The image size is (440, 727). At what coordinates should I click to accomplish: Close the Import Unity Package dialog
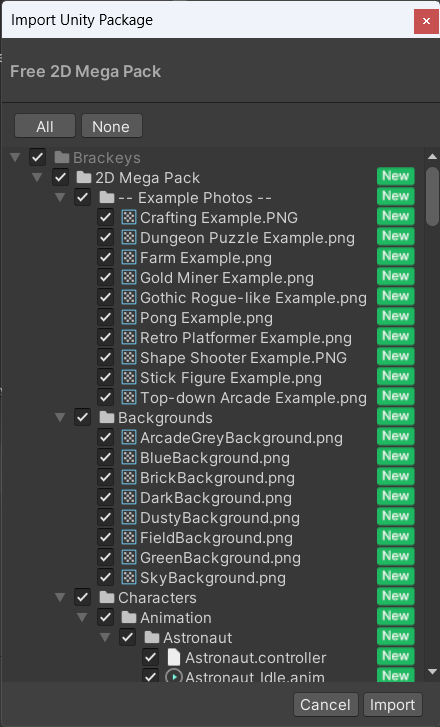point(426,21)
